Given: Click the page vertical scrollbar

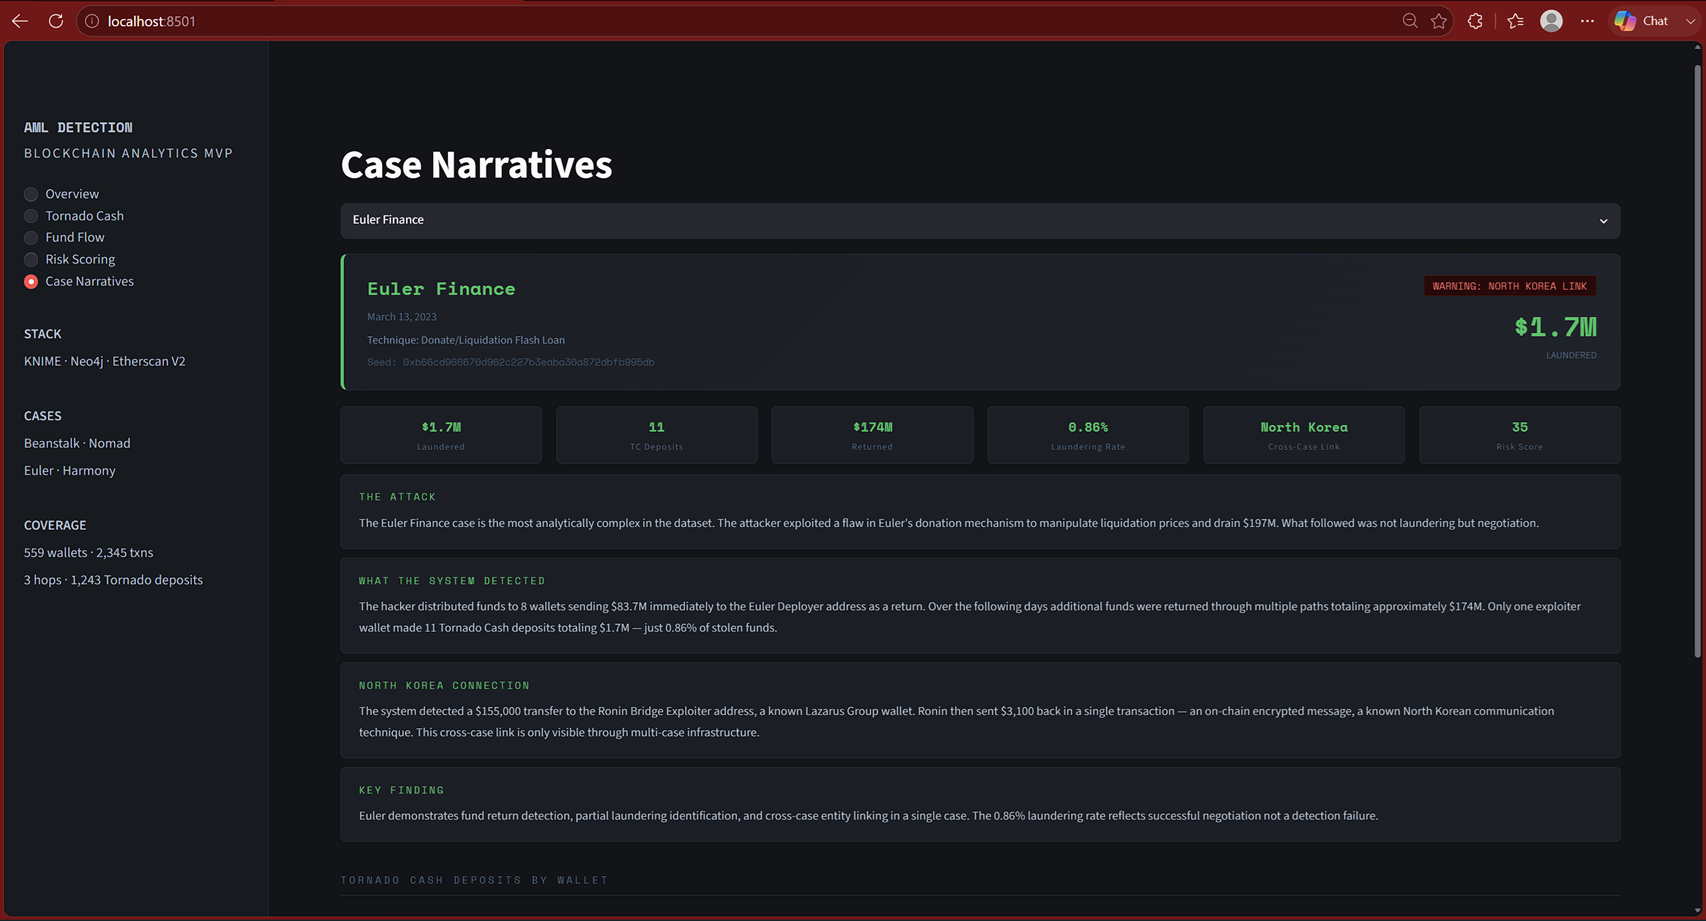Looking at the screenshot, I should [1697, 360].
